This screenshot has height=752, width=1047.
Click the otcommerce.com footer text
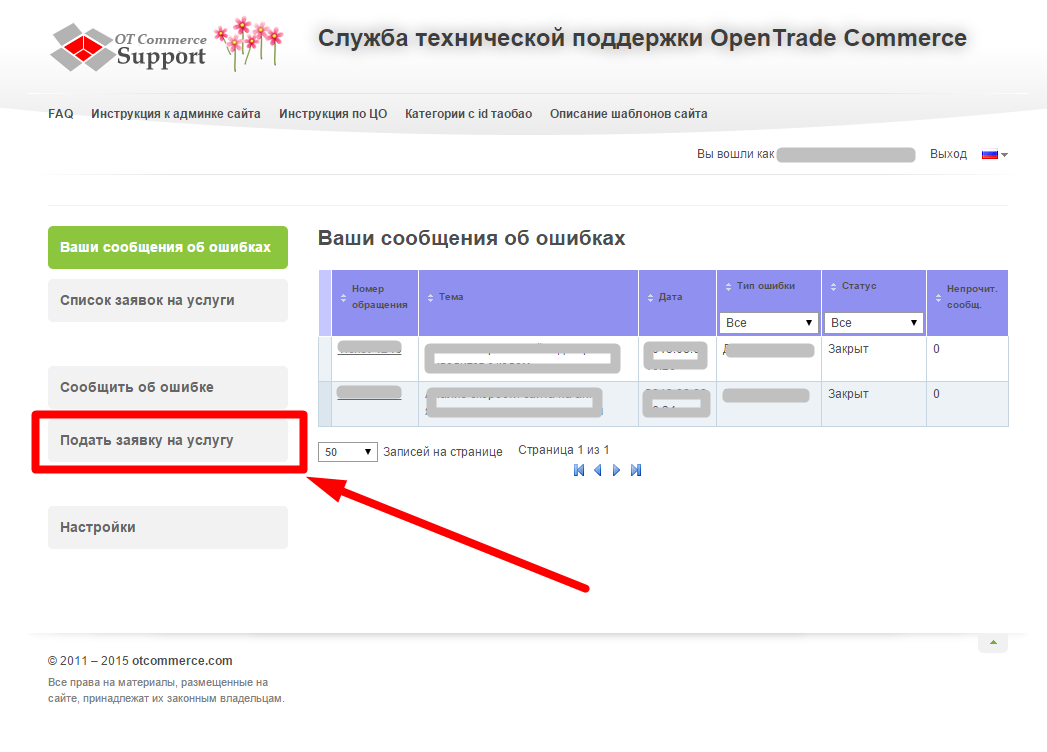coord(182,661)
